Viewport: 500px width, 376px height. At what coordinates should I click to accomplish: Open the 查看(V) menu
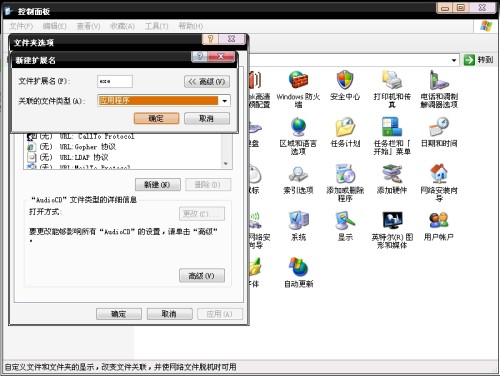88,26
